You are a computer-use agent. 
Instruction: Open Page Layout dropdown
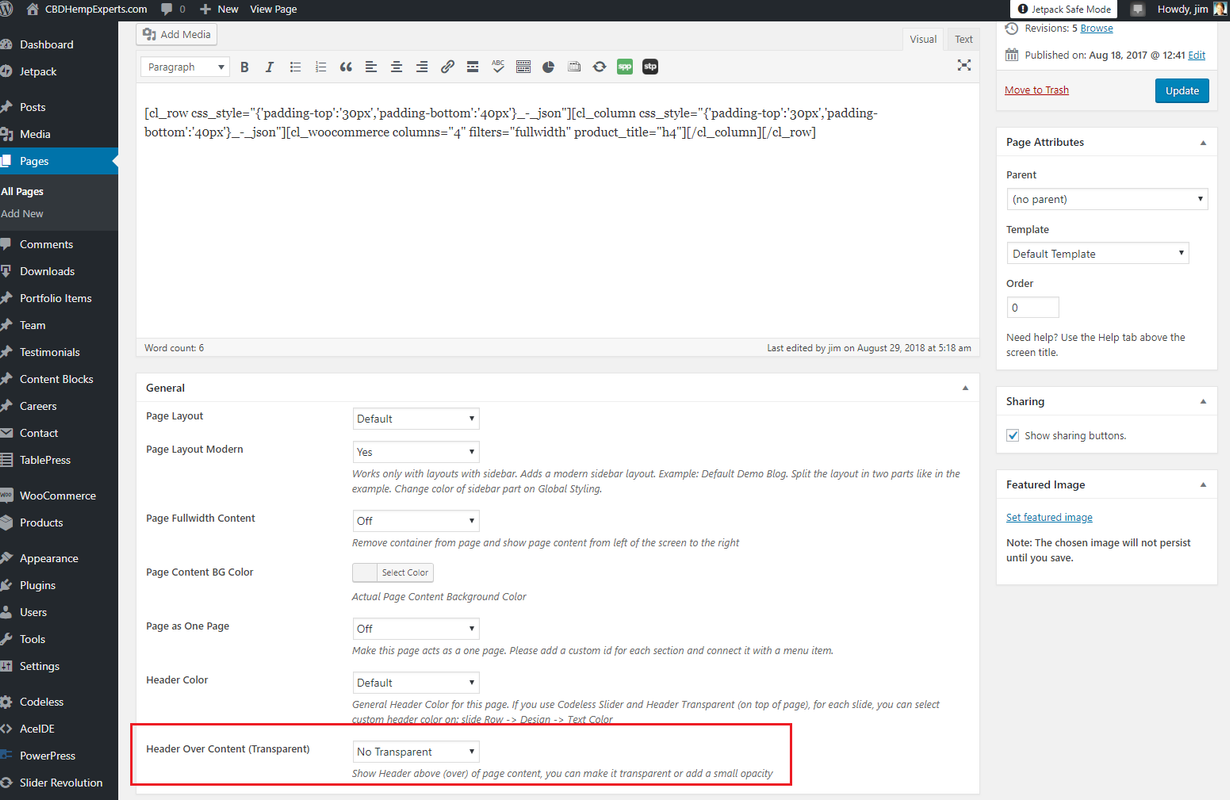(x=416, y=419)
